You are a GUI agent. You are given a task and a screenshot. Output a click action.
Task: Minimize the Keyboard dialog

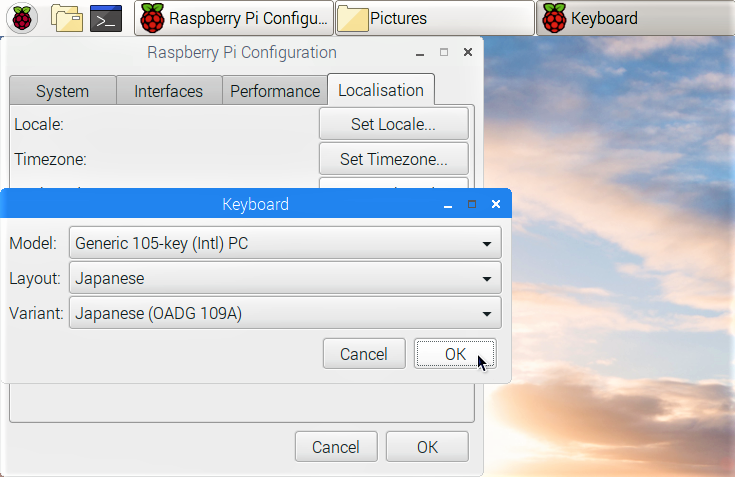tap(448, 204)
